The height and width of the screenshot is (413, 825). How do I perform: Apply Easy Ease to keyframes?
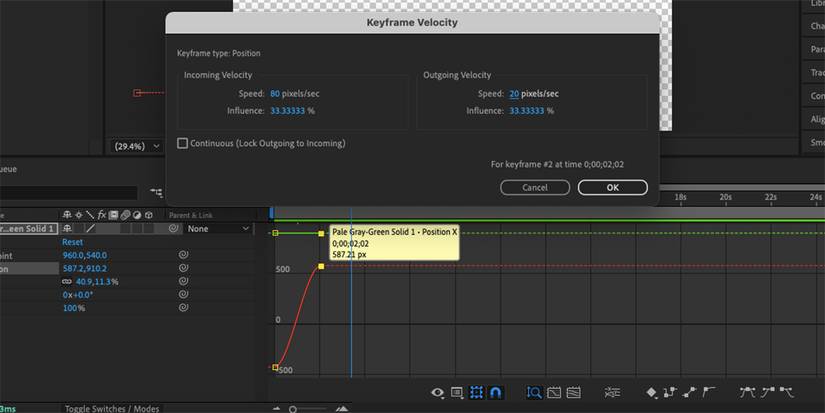(x=747, y=392)
